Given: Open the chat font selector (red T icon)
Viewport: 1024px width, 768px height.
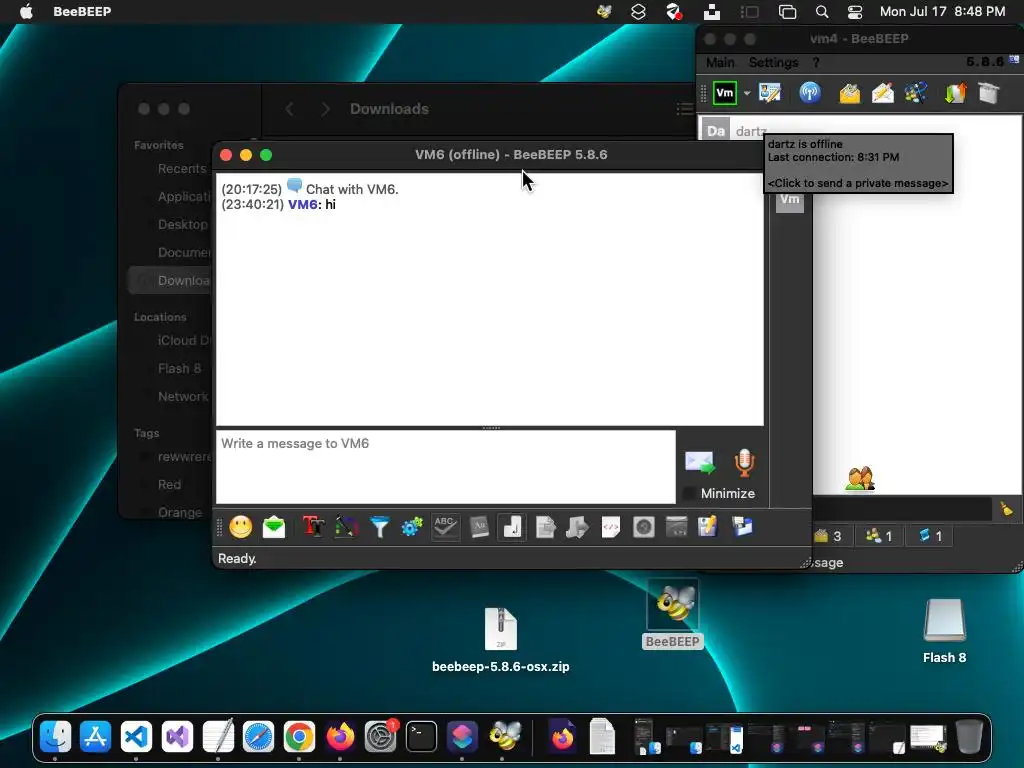Looking at the screenshot, I should [313, 527].
